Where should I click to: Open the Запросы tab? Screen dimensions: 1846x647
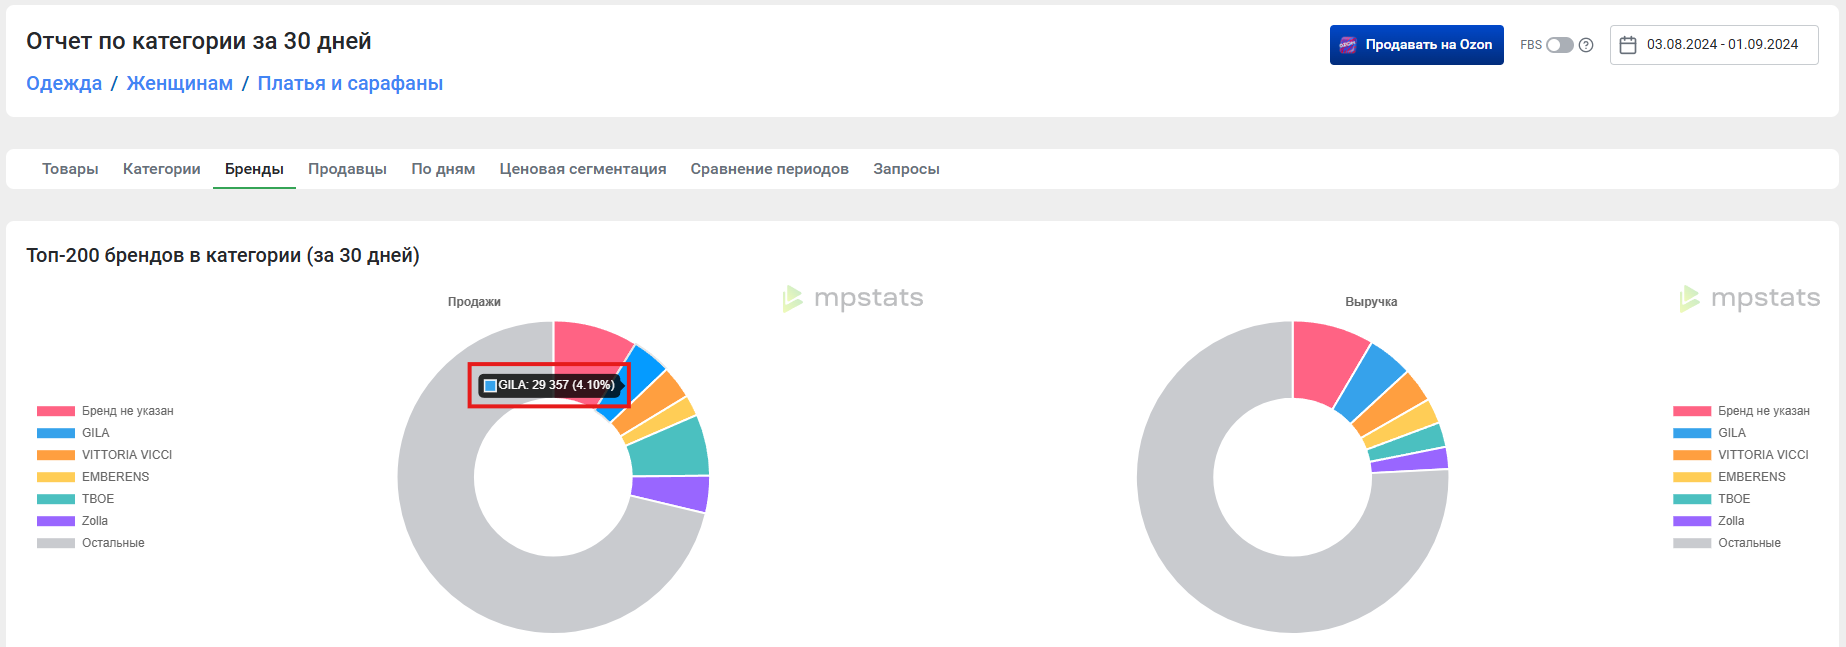click(x=906, y=169)
